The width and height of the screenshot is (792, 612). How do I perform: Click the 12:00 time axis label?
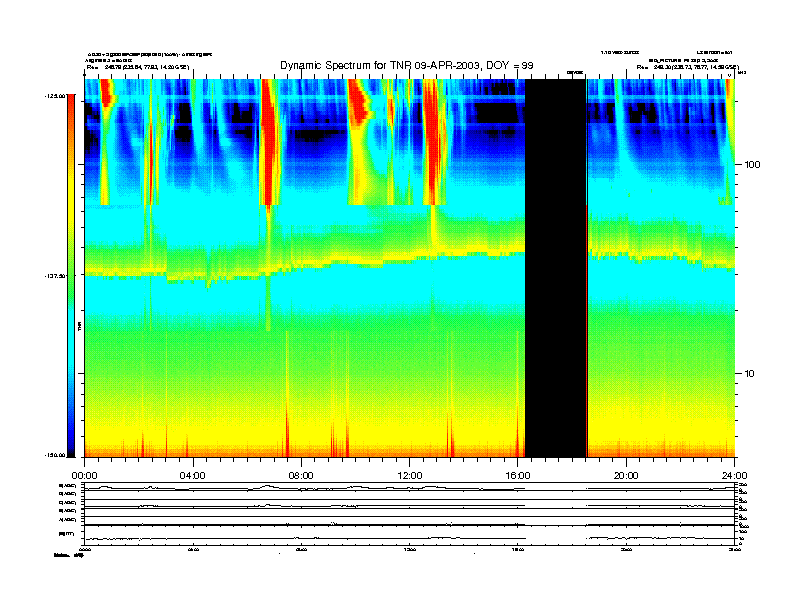click(x=410, y=476)
